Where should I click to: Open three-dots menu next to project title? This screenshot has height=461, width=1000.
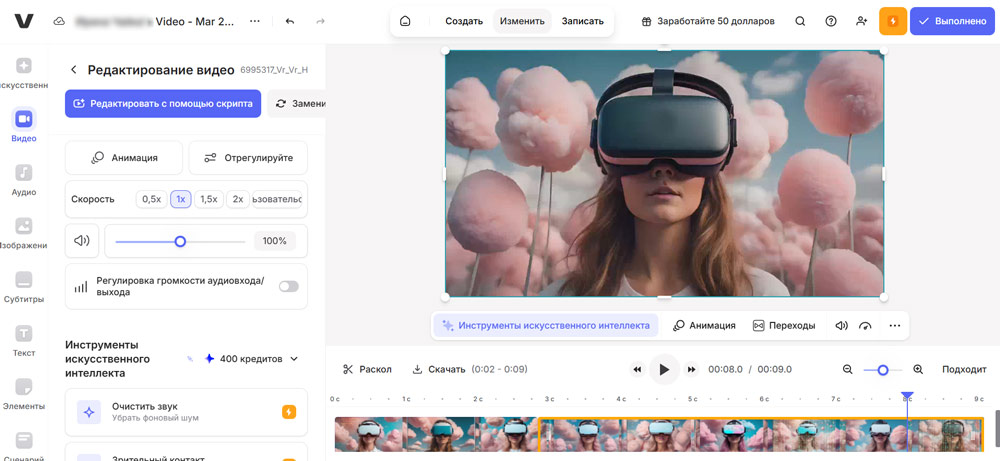coord(254,21)
